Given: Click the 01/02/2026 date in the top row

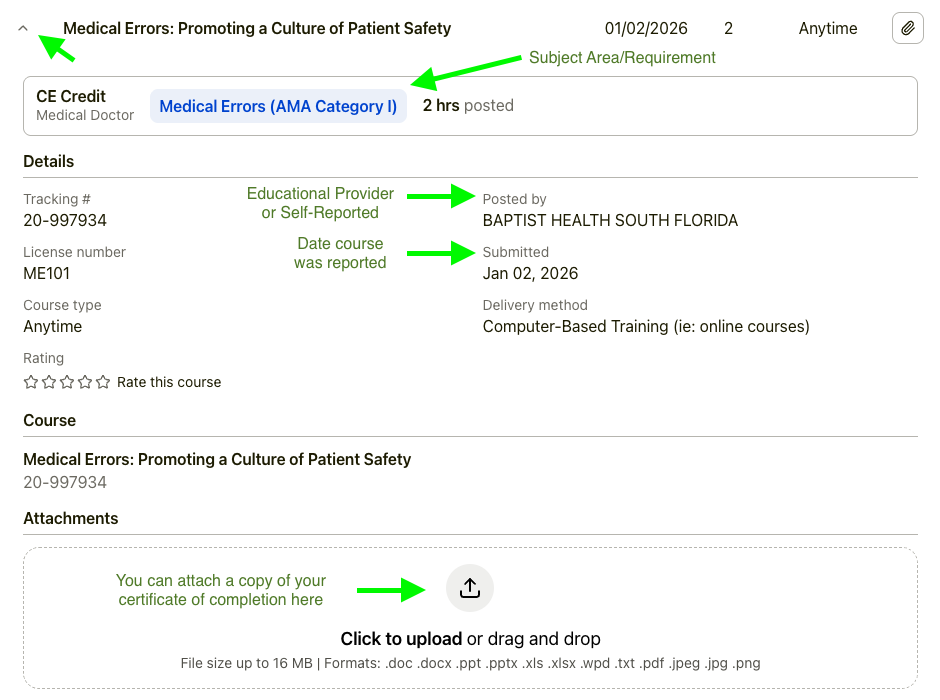Looking at the screenshot, I should (646, 29).
